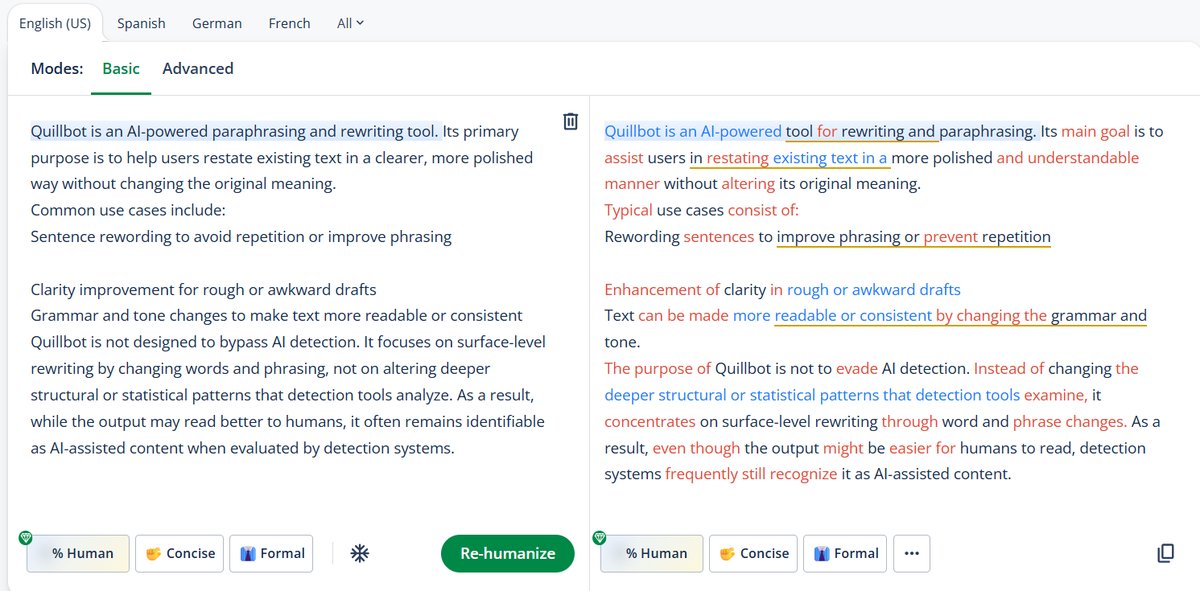
Task: Click the output phrase 'and understandable'
Action: coord(1068,158)
